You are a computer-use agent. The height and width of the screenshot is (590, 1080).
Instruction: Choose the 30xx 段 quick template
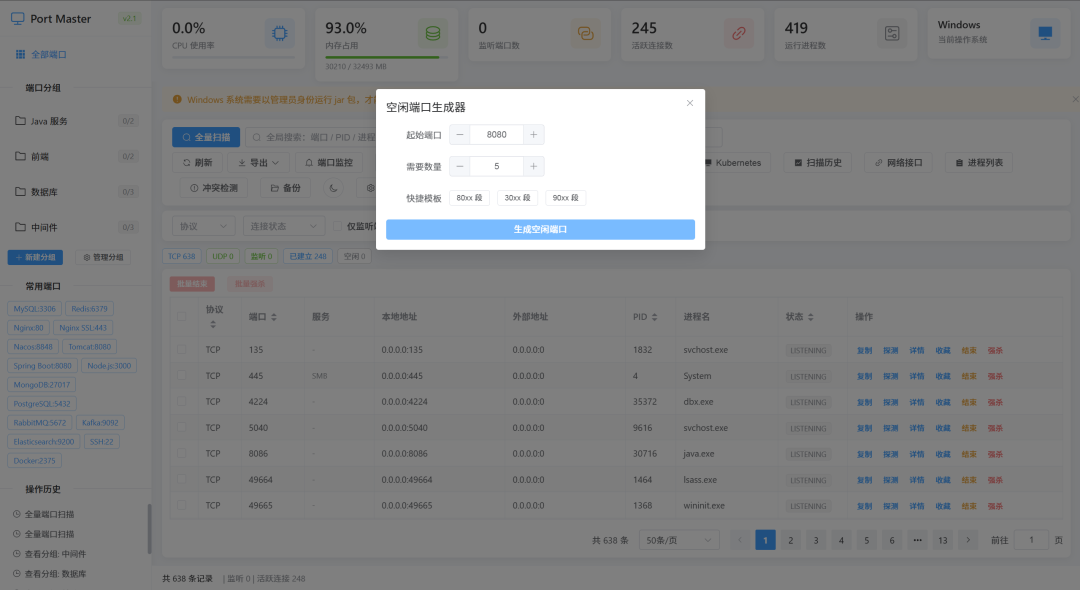pos(517,198)
